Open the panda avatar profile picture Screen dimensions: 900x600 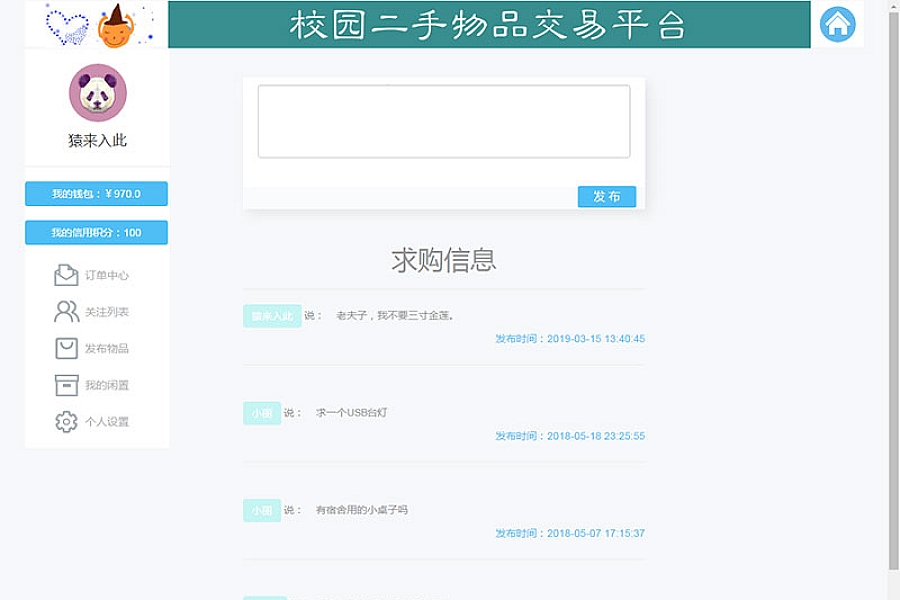98,92
